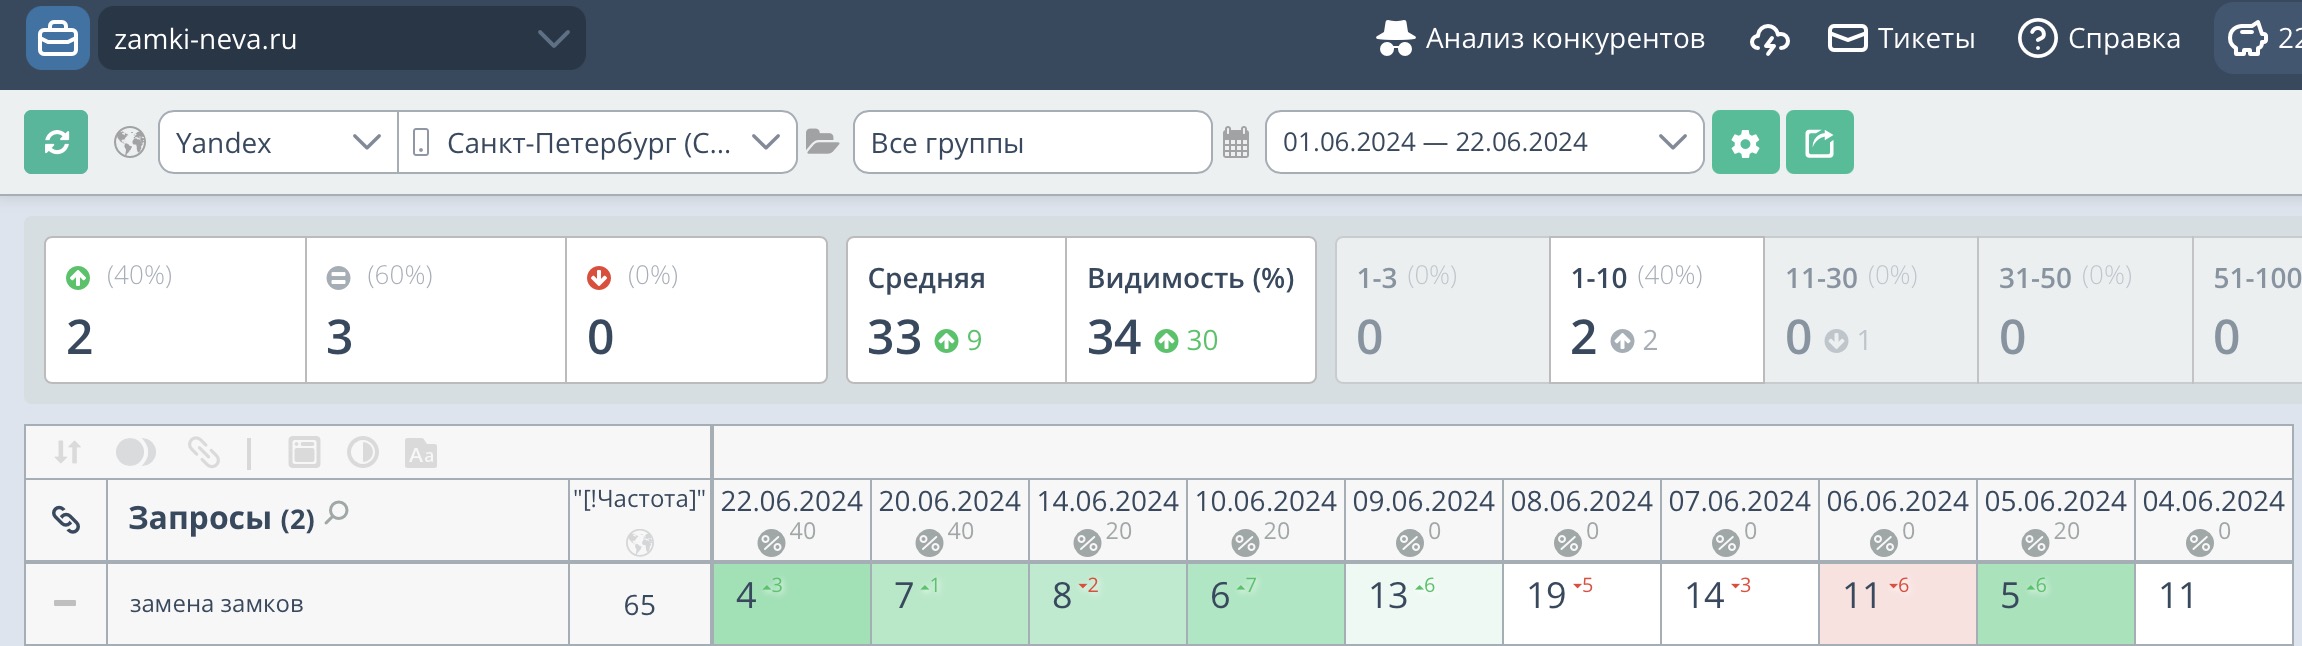Click the green refresh button
2302x646 pixels.
coord(56,142)
